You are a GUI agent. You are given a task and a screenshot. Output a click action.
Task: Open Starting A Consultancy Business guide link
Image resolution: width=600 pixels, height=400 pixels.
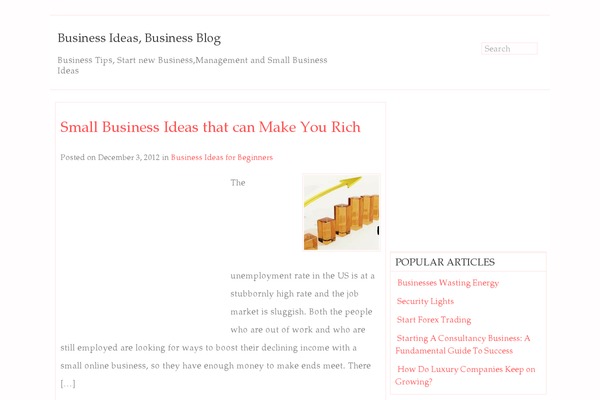[x=463, y=344]
